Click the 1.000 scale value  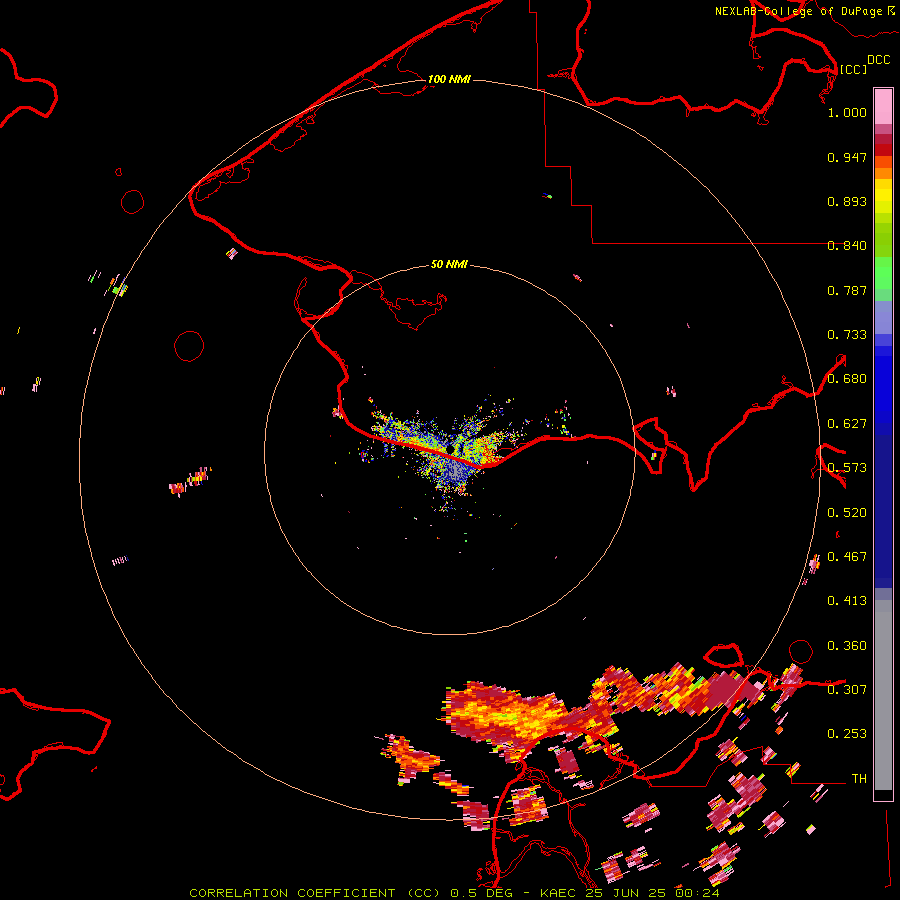(847, 112)
